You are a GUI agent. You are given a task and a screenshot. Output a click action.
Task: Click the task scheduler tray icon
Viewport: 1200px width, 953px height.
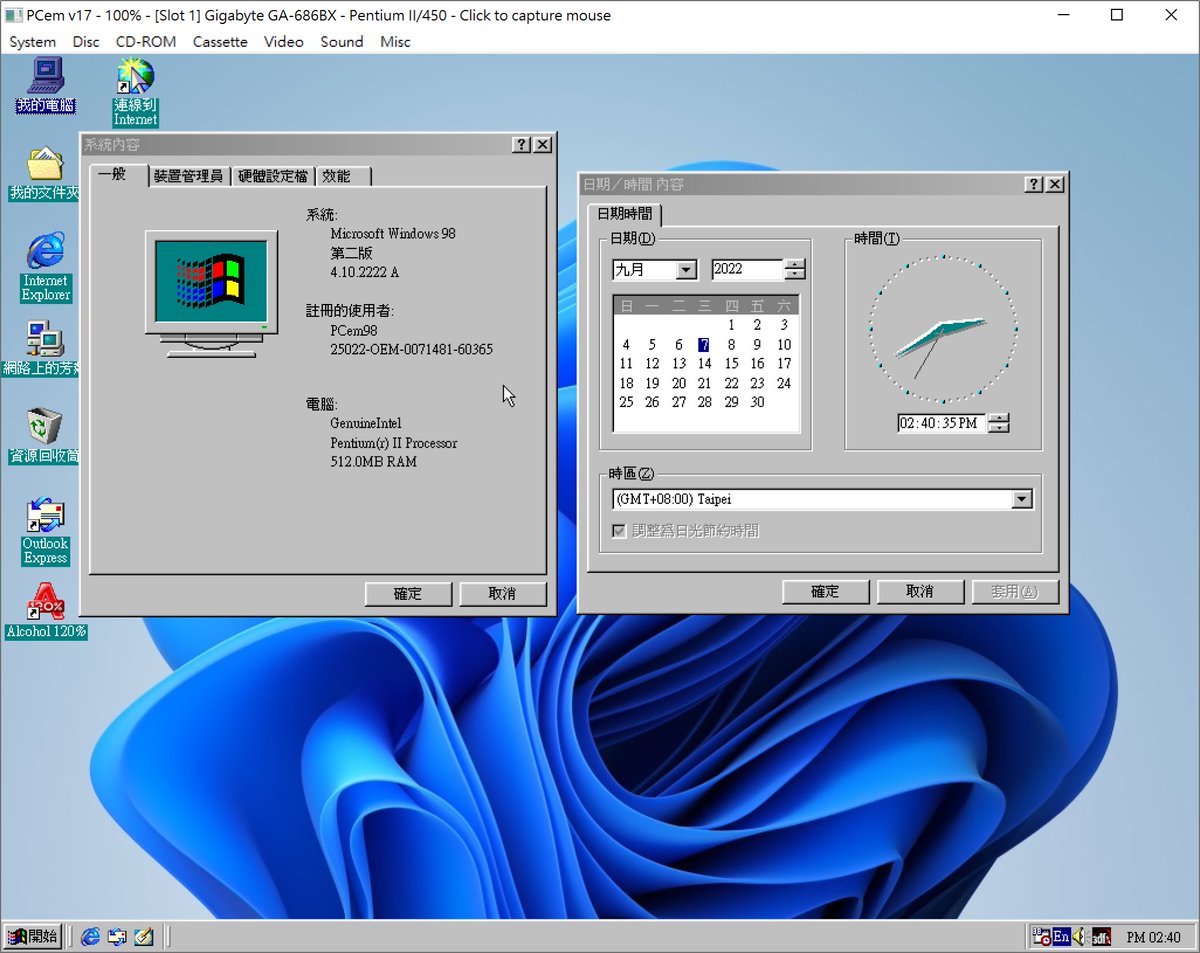pos(1041,937)
